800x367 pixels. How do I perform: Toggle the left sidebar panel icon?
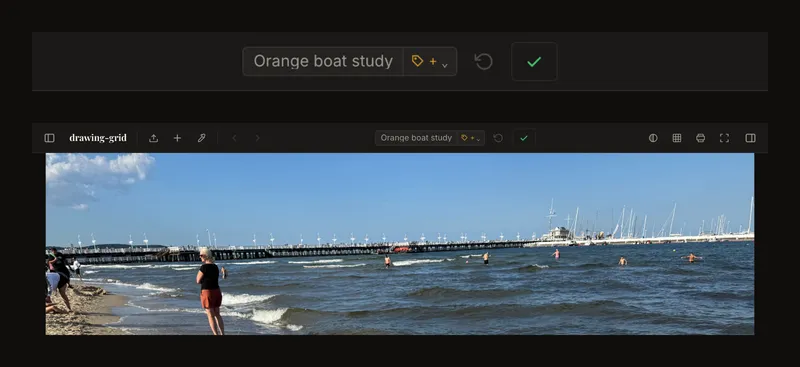click(x=49, y=138)
